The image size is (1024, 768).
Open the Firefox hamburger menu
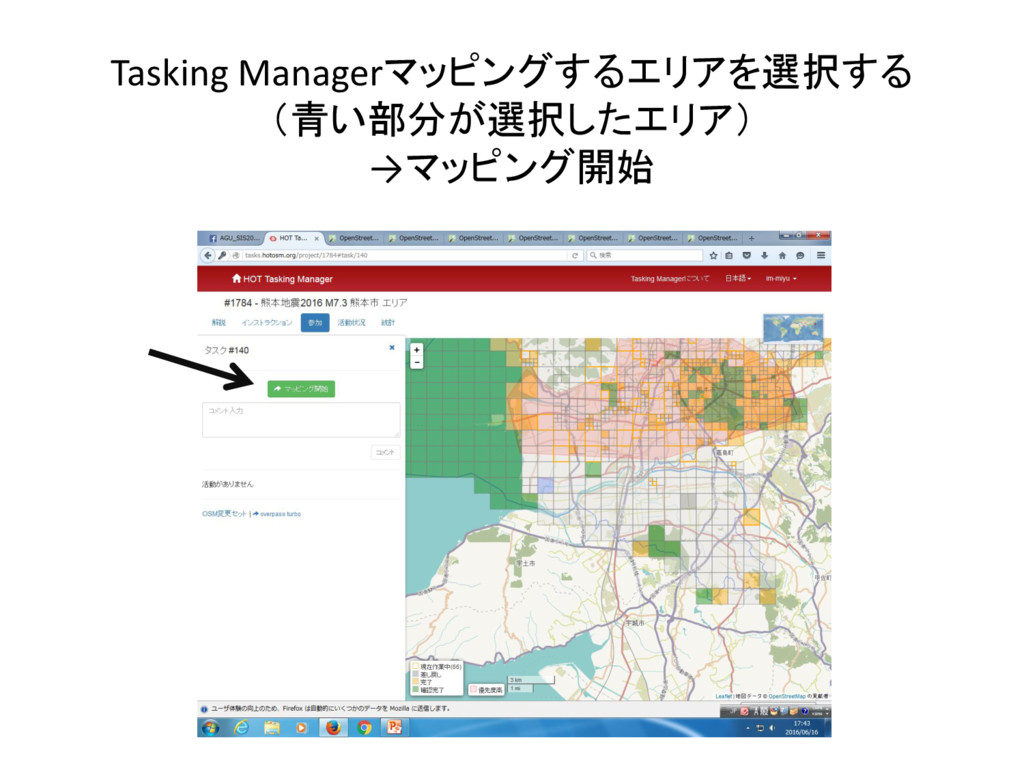[x=821, y=255]
